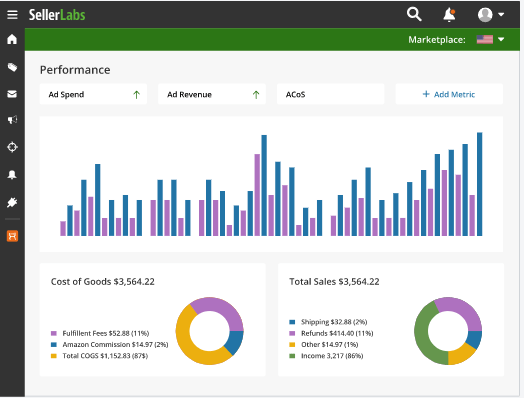Select the envelope mail icon in sidebar
Image resolution: width=524 pixels, height=398 pixels.
12,94
